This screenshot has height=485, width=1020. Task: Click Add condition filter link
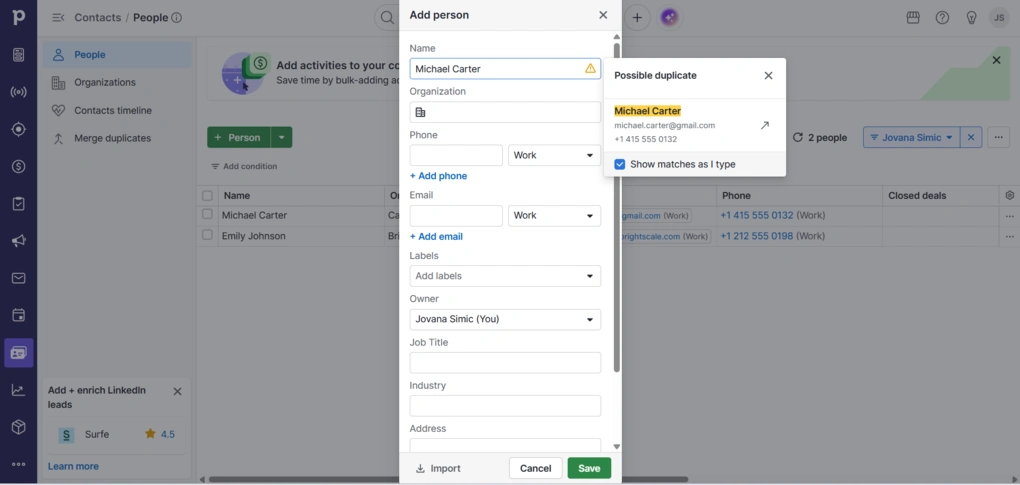[x=244, y=166]
